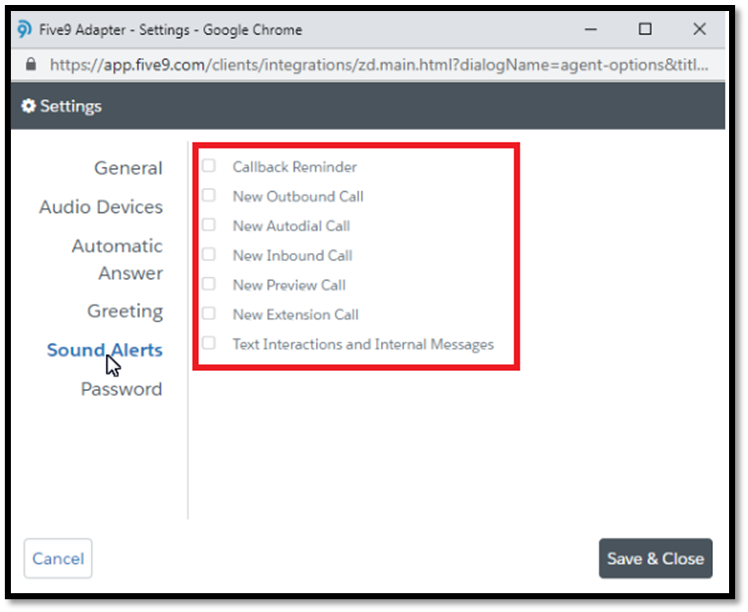Viewport: 748px width, 612px height.
Task: Toggle the New Inbound Call checkbox
Action: point(208,254)
